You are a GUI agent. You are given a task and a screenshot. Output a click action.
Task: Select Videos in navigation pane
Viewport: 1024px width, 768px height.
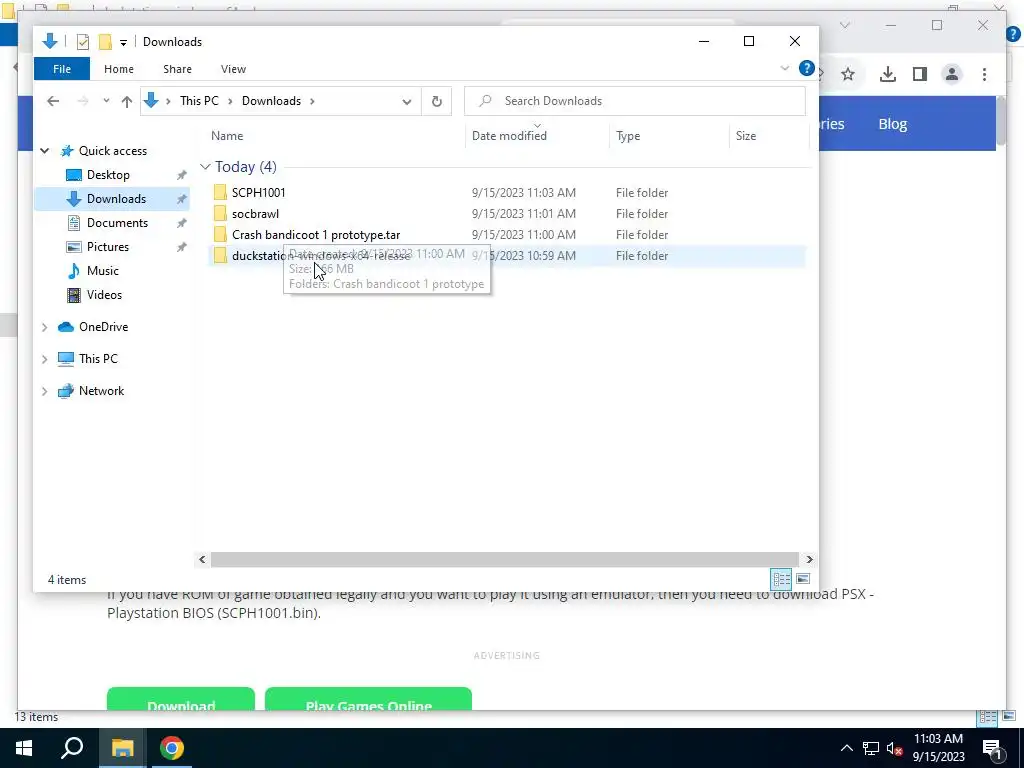tap(104, 295)
